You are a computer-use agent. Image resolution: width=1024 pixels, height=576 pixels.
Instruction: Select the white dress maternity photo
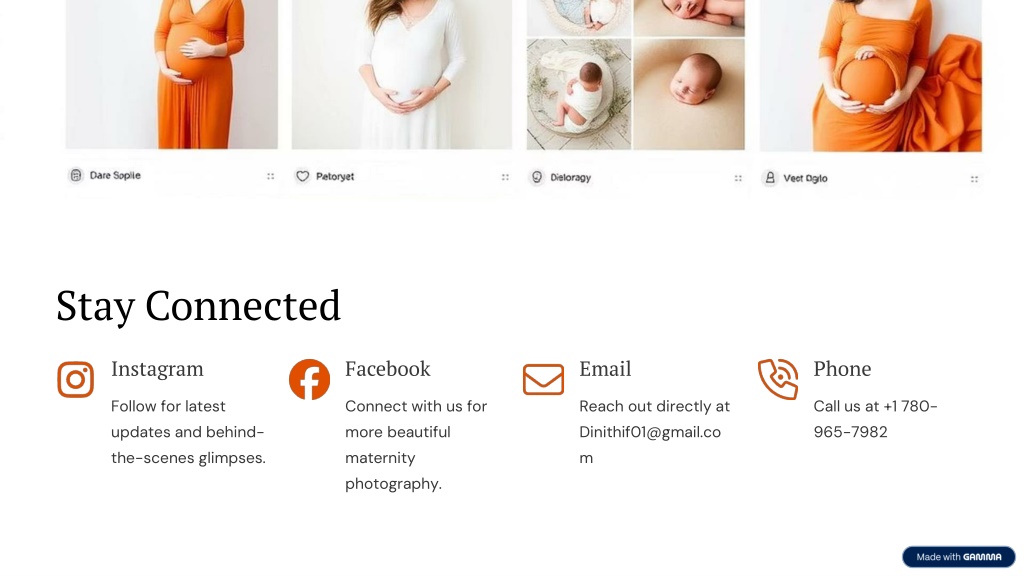tap(402, 74)
